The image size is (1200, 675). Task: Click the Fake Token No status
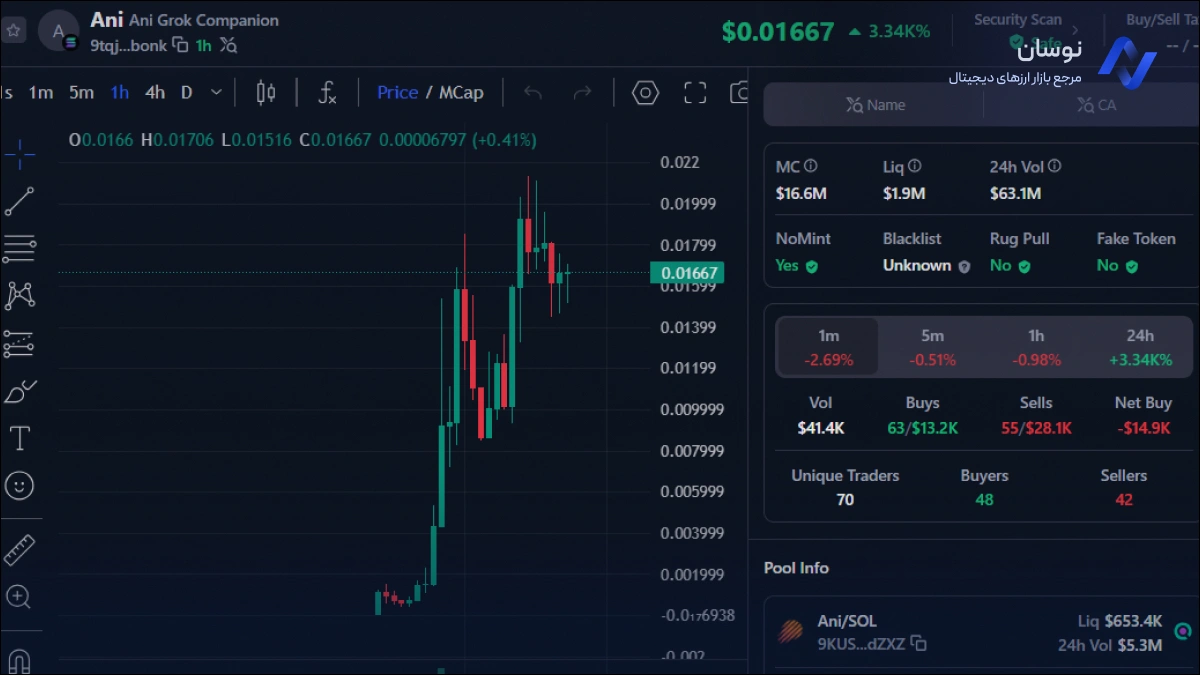[1117, 266]
